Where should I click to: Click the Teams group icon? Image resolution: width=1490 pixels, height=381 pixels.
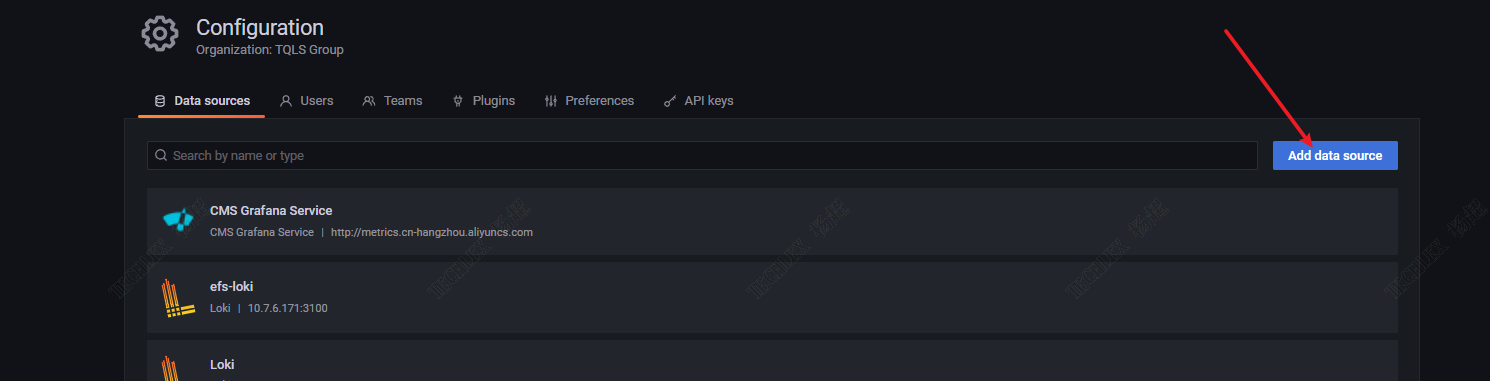(x=369, y=101)
